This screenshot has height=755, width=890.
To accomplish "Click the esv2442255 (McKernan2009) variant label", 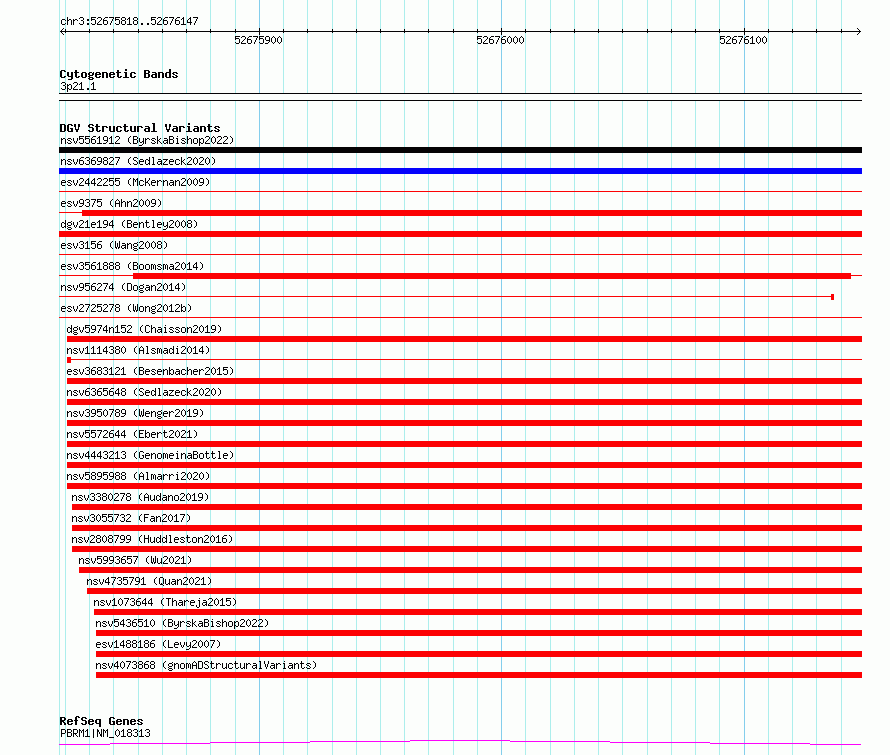I will click(x=135, y=182).
